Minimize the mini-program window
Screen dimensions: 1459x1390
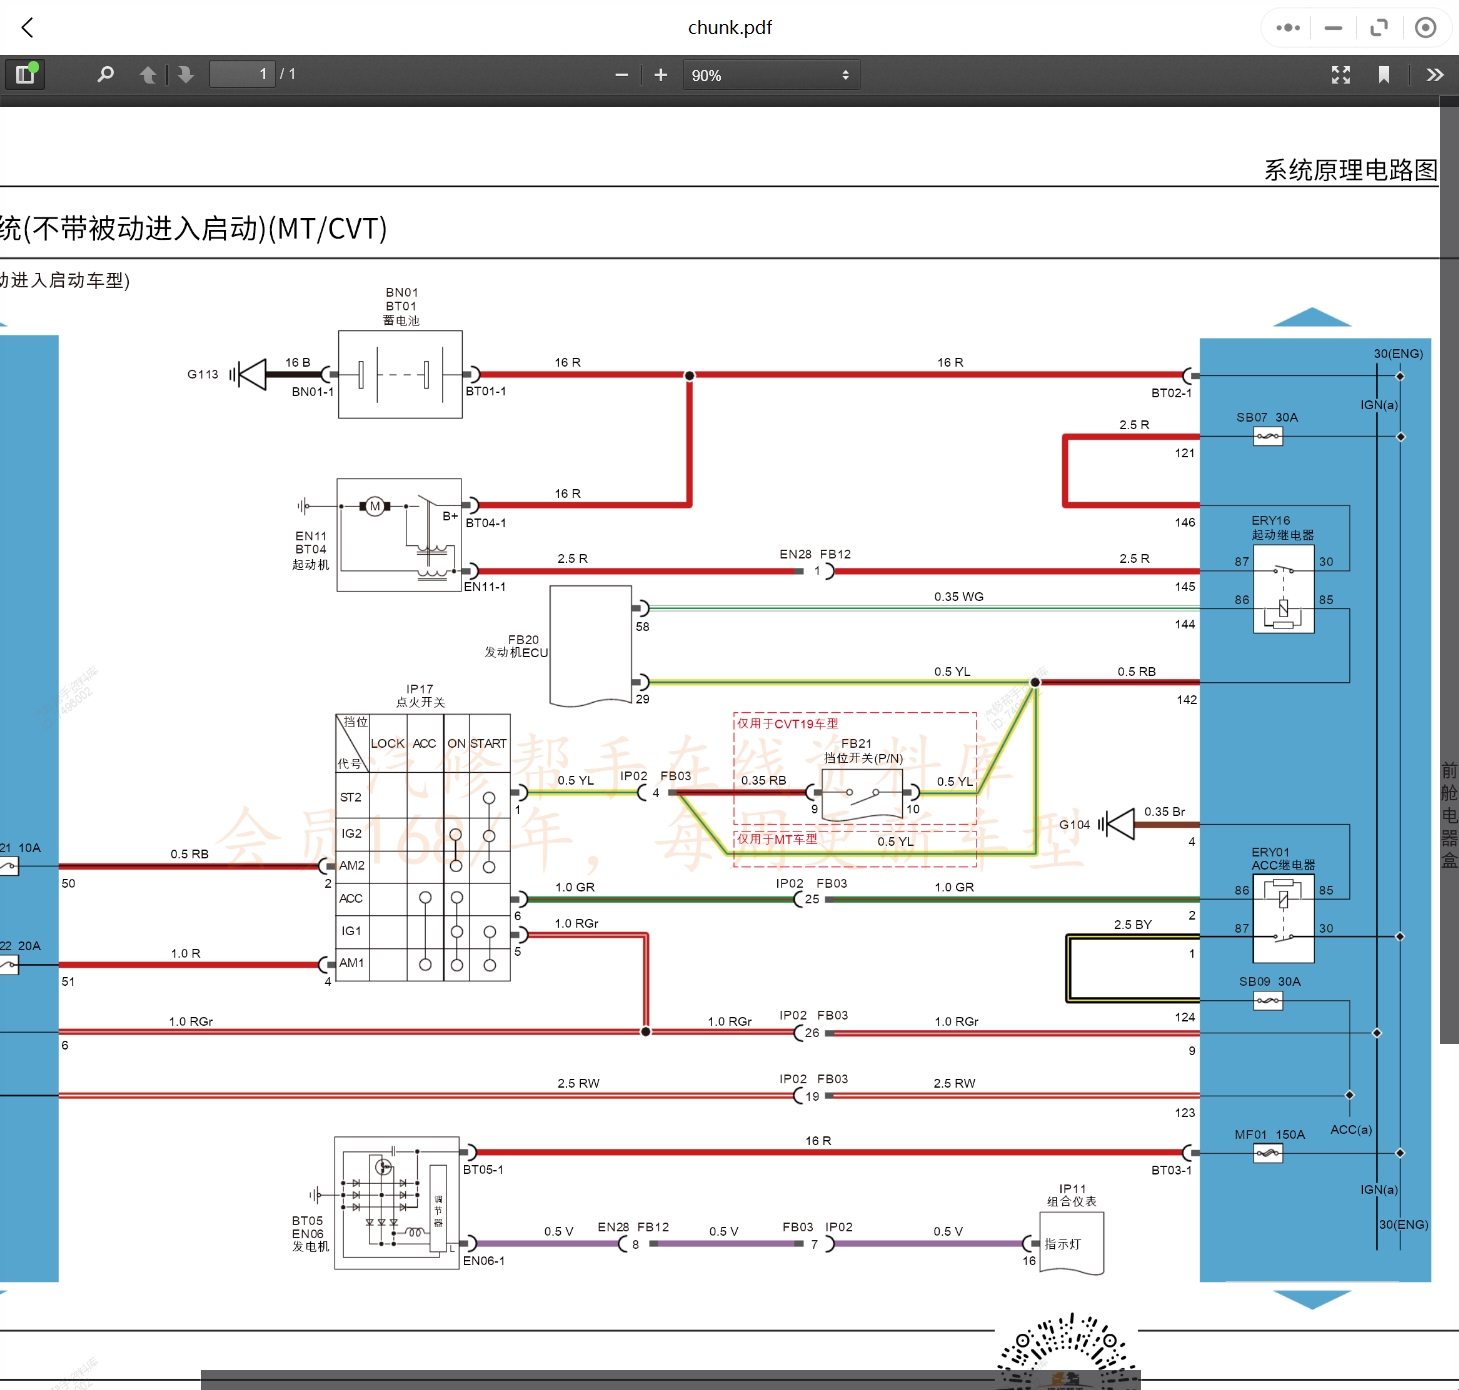pyautogui.click(x=1333, y=27)
